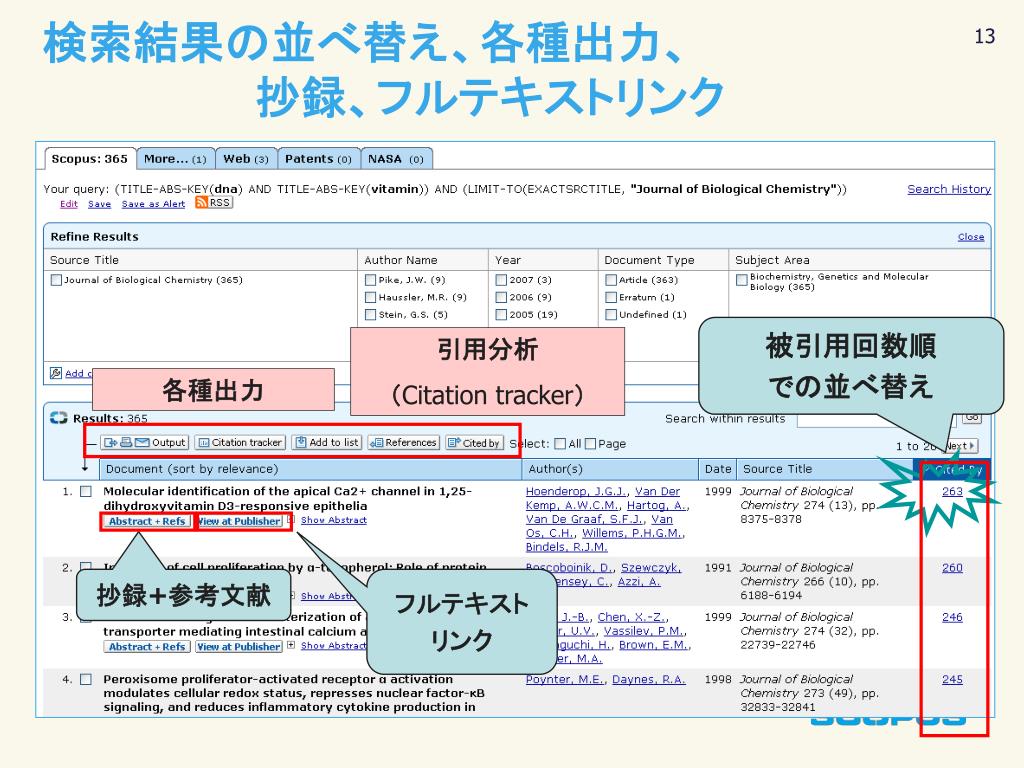Screen dimensions: 1024x768
Task: Click View at Publisher for result 3
Action: pyautogui.click(x=239, y=647)
